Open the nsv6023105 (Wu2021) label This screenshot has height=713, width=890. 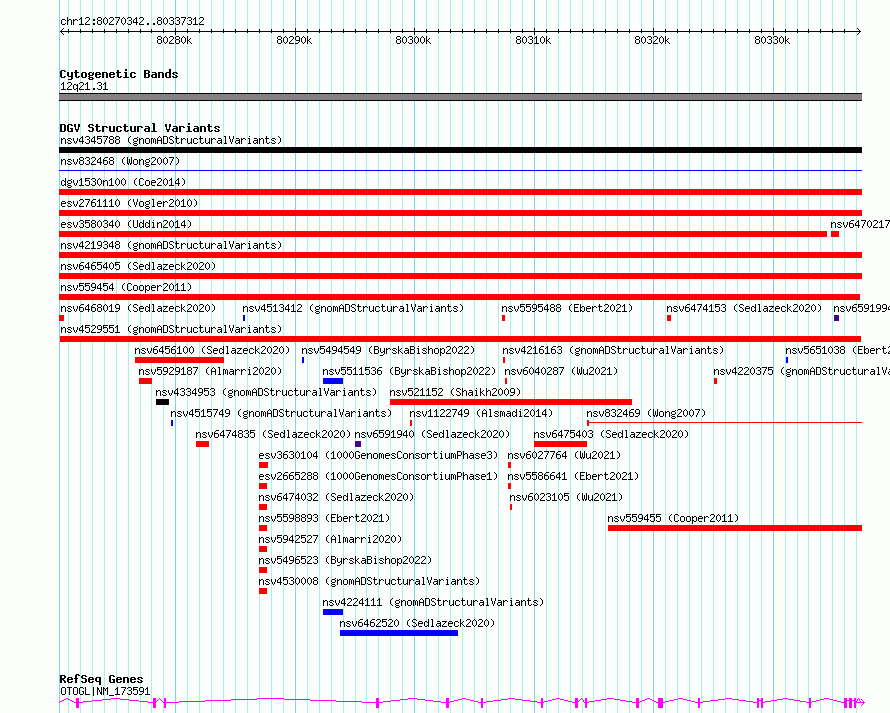click(x=566, y=497)
